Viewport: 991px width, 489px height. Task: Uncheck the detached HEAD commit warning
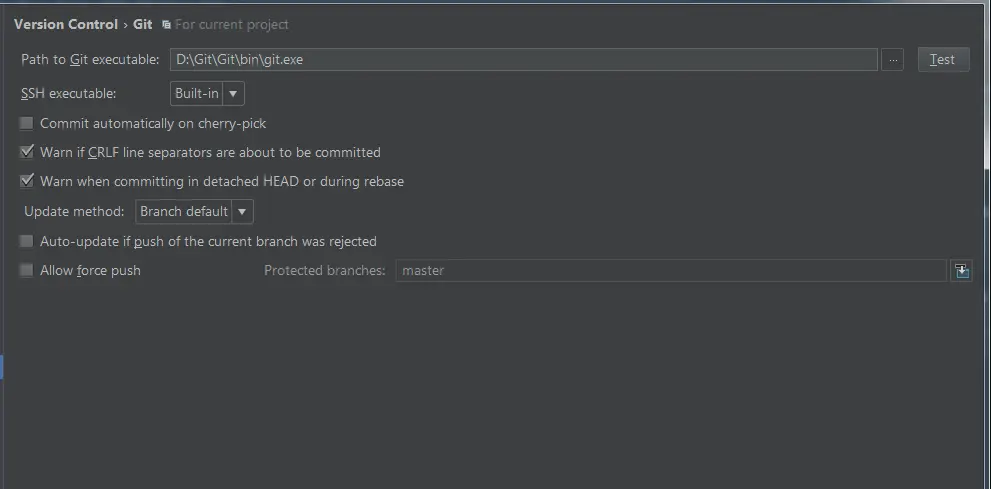point(27,182)
